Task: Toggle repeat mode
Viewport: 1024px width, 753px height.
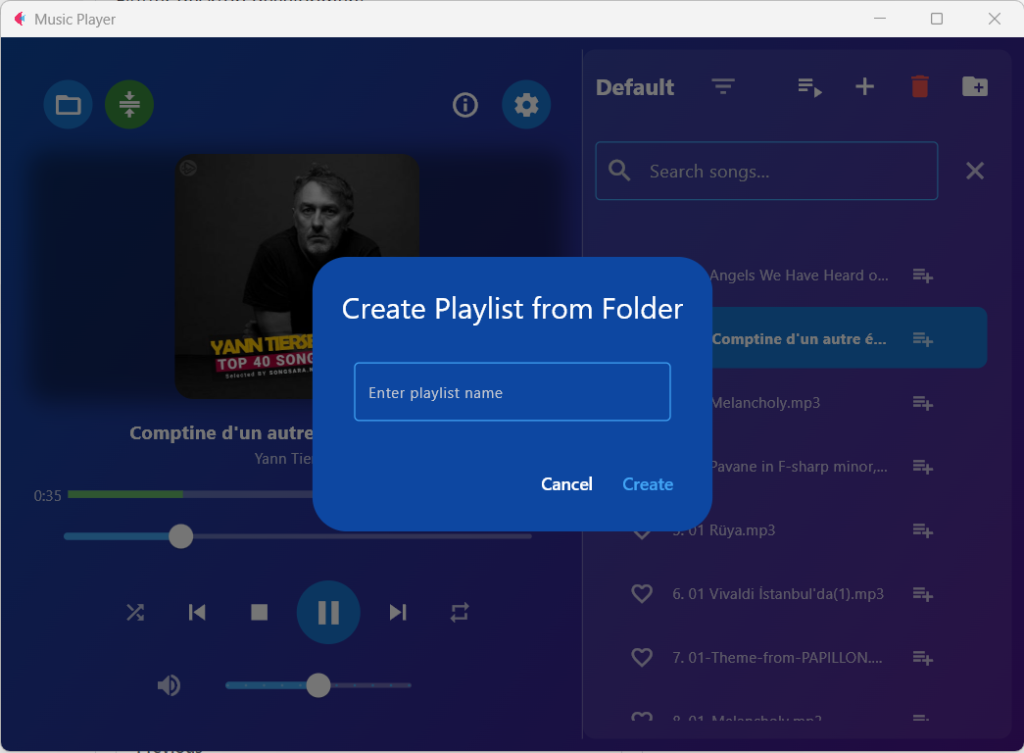Action: pos(459,612)
